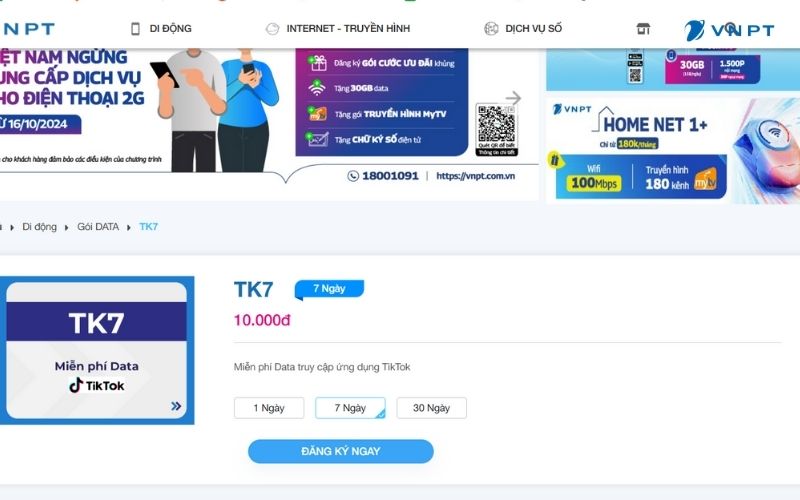Open the DI ĐỘNG menu
The height and width of the screenshot is (500, 800).
170,29
